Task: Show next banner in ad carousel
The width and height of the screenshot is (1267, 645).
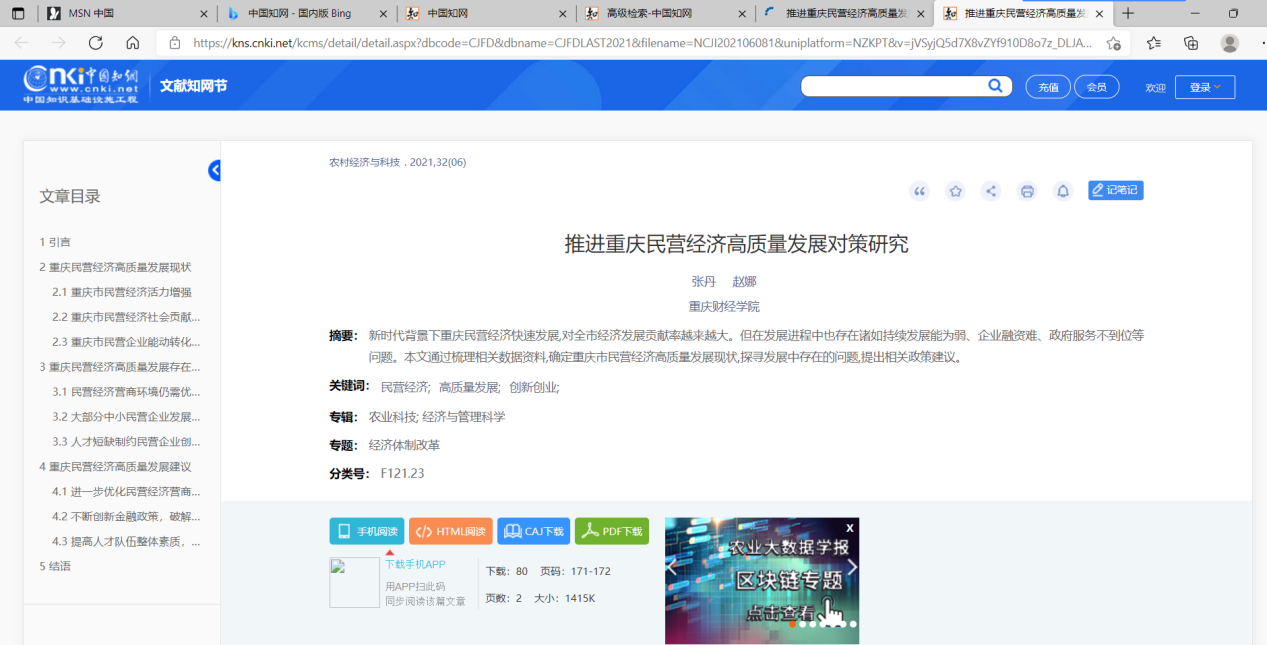Action: click(x=852, y=567)
